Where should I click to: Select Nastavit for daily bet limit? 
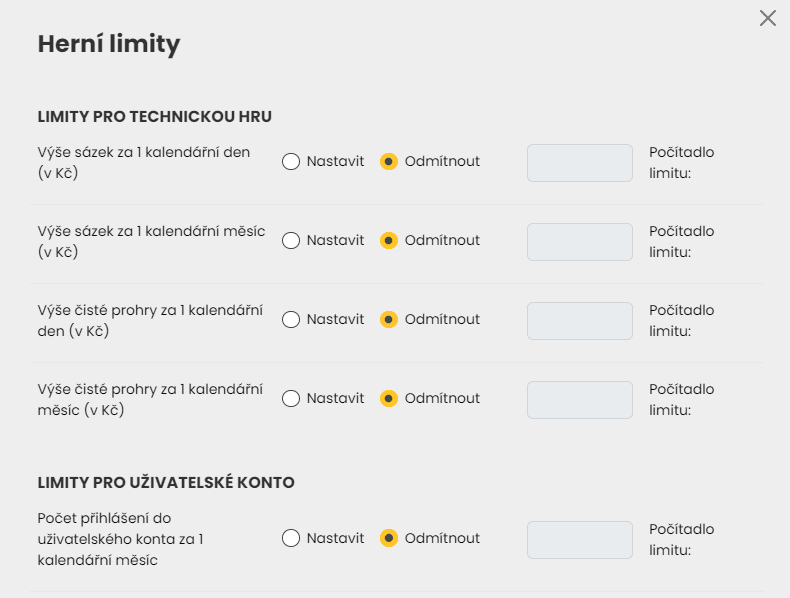[291, 162]
